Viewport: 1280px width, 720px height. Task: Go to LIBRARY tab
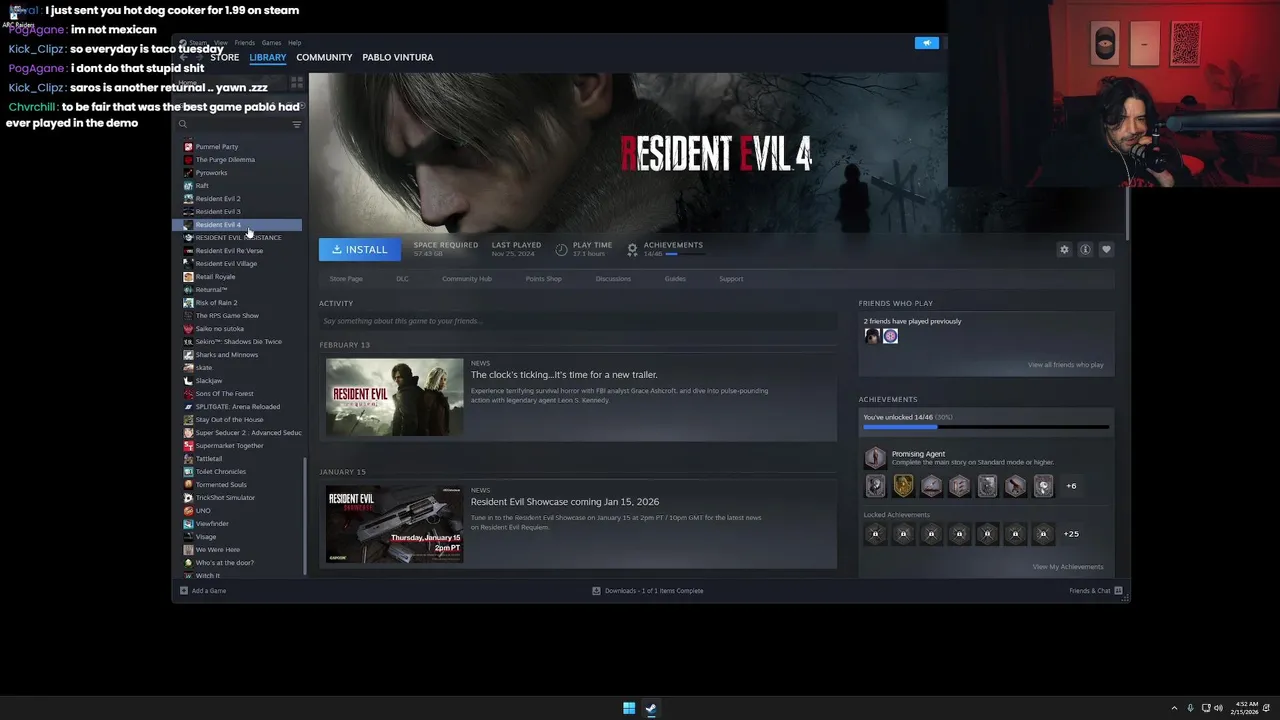pyautogui.click(x=267, y=57)
